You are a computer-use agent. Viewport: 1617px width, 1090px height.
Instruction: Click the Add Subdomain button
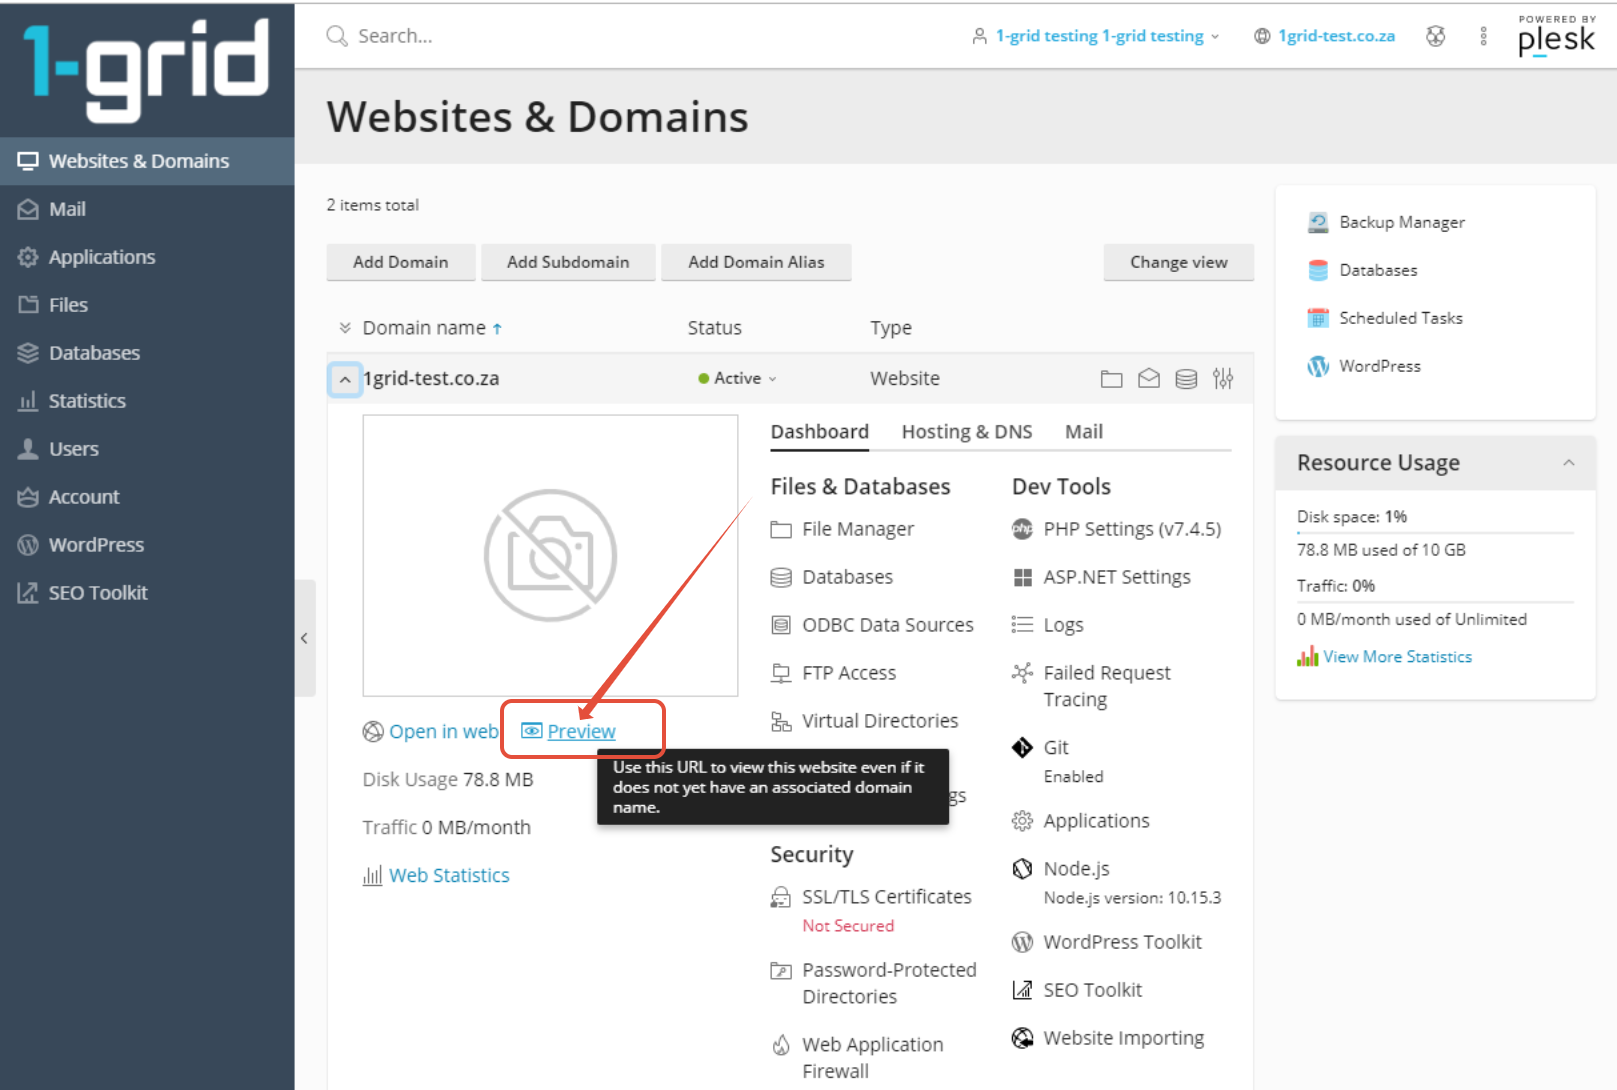point(568,262)
